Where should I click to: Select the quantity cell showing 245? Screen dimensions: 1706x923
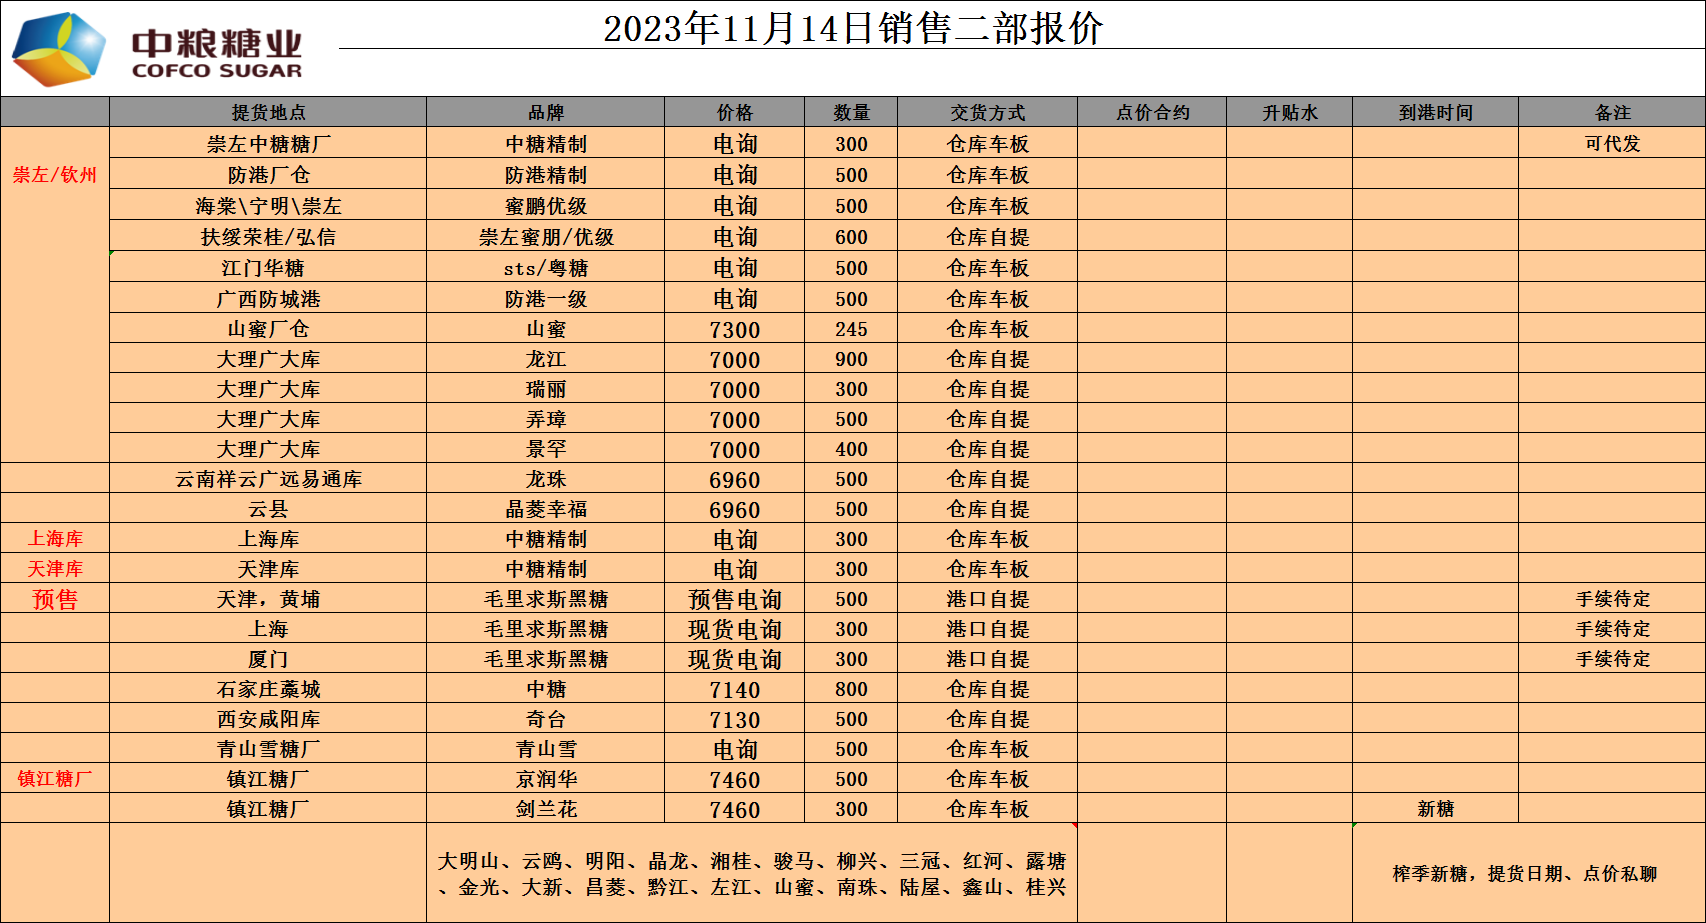(x=851, y=330)
